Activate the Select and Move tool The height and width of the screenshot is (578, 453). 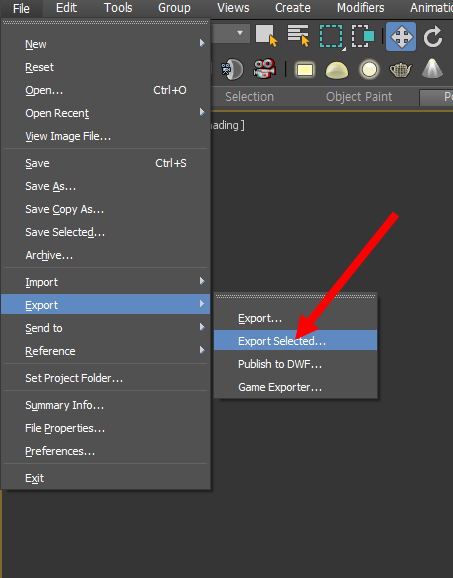401,36
